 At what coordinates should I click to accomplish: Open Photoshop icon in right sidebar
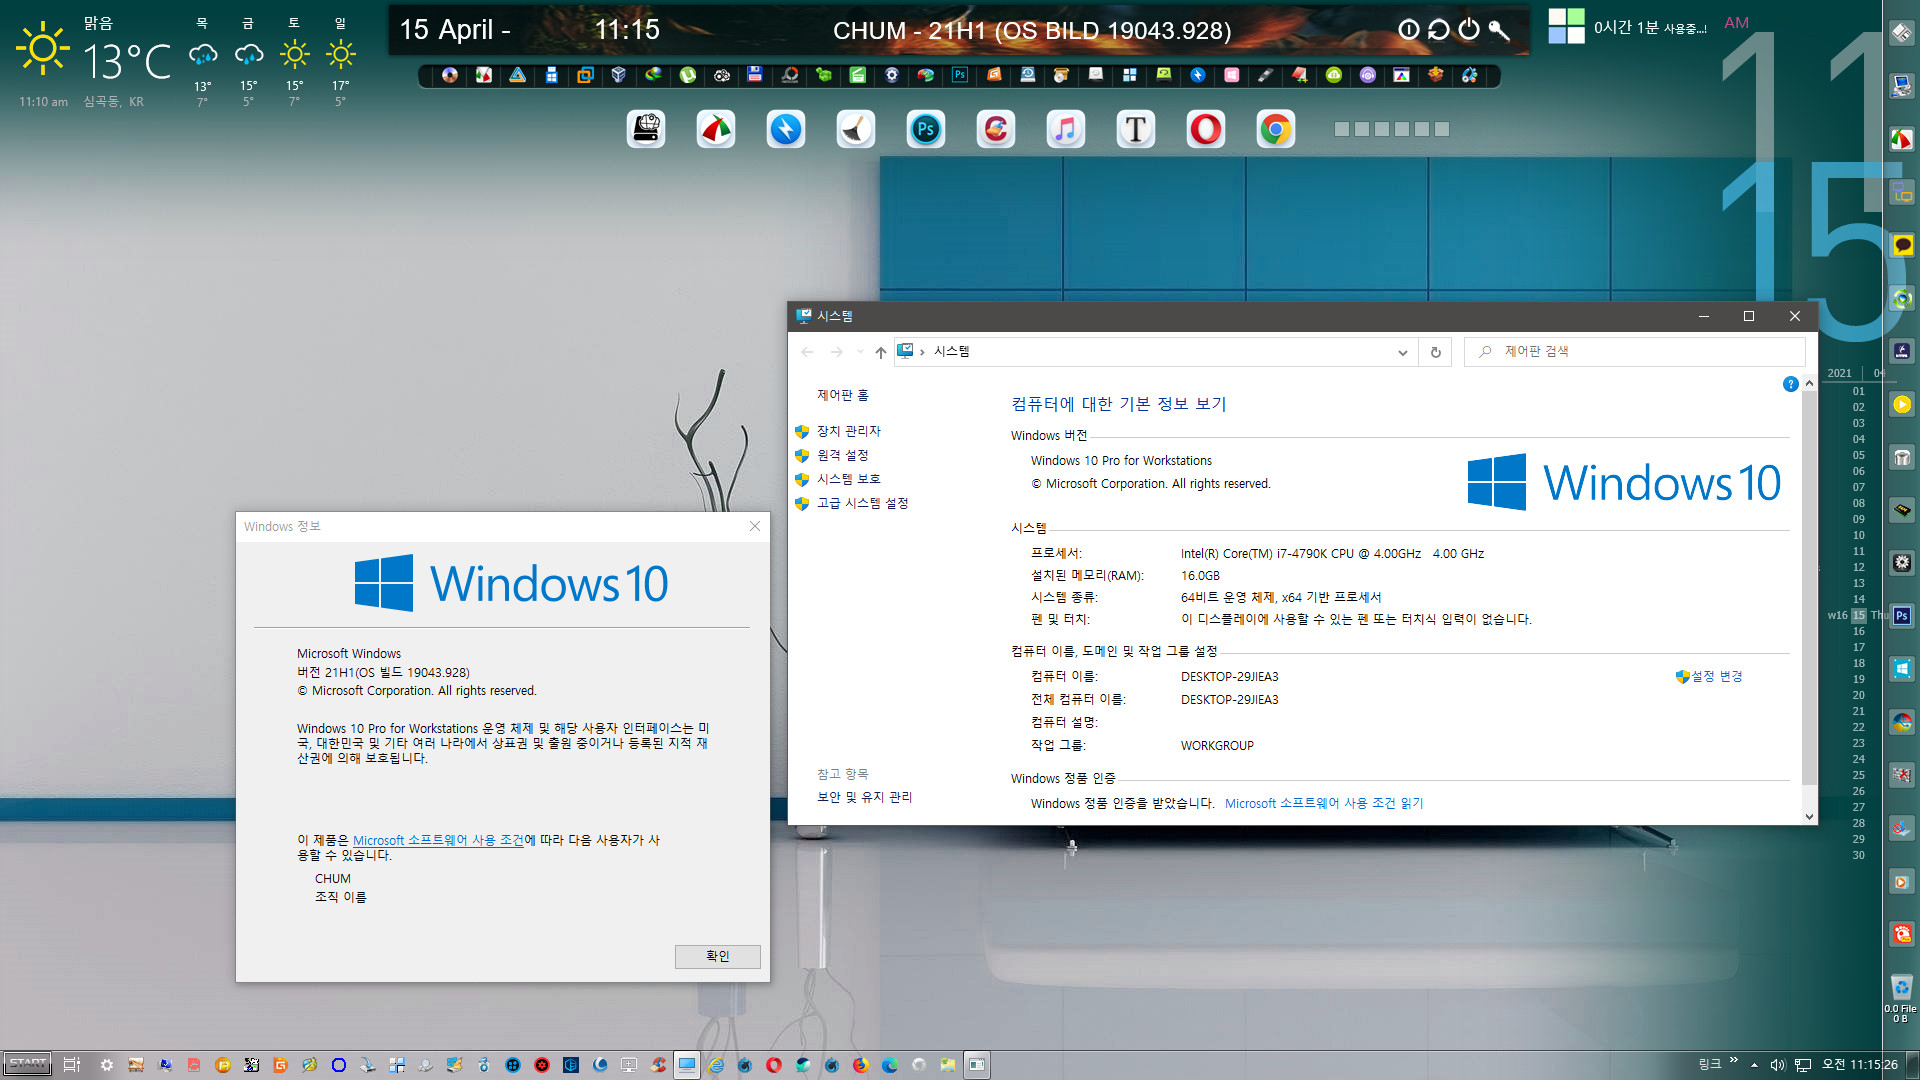(x=1902, y=616)
